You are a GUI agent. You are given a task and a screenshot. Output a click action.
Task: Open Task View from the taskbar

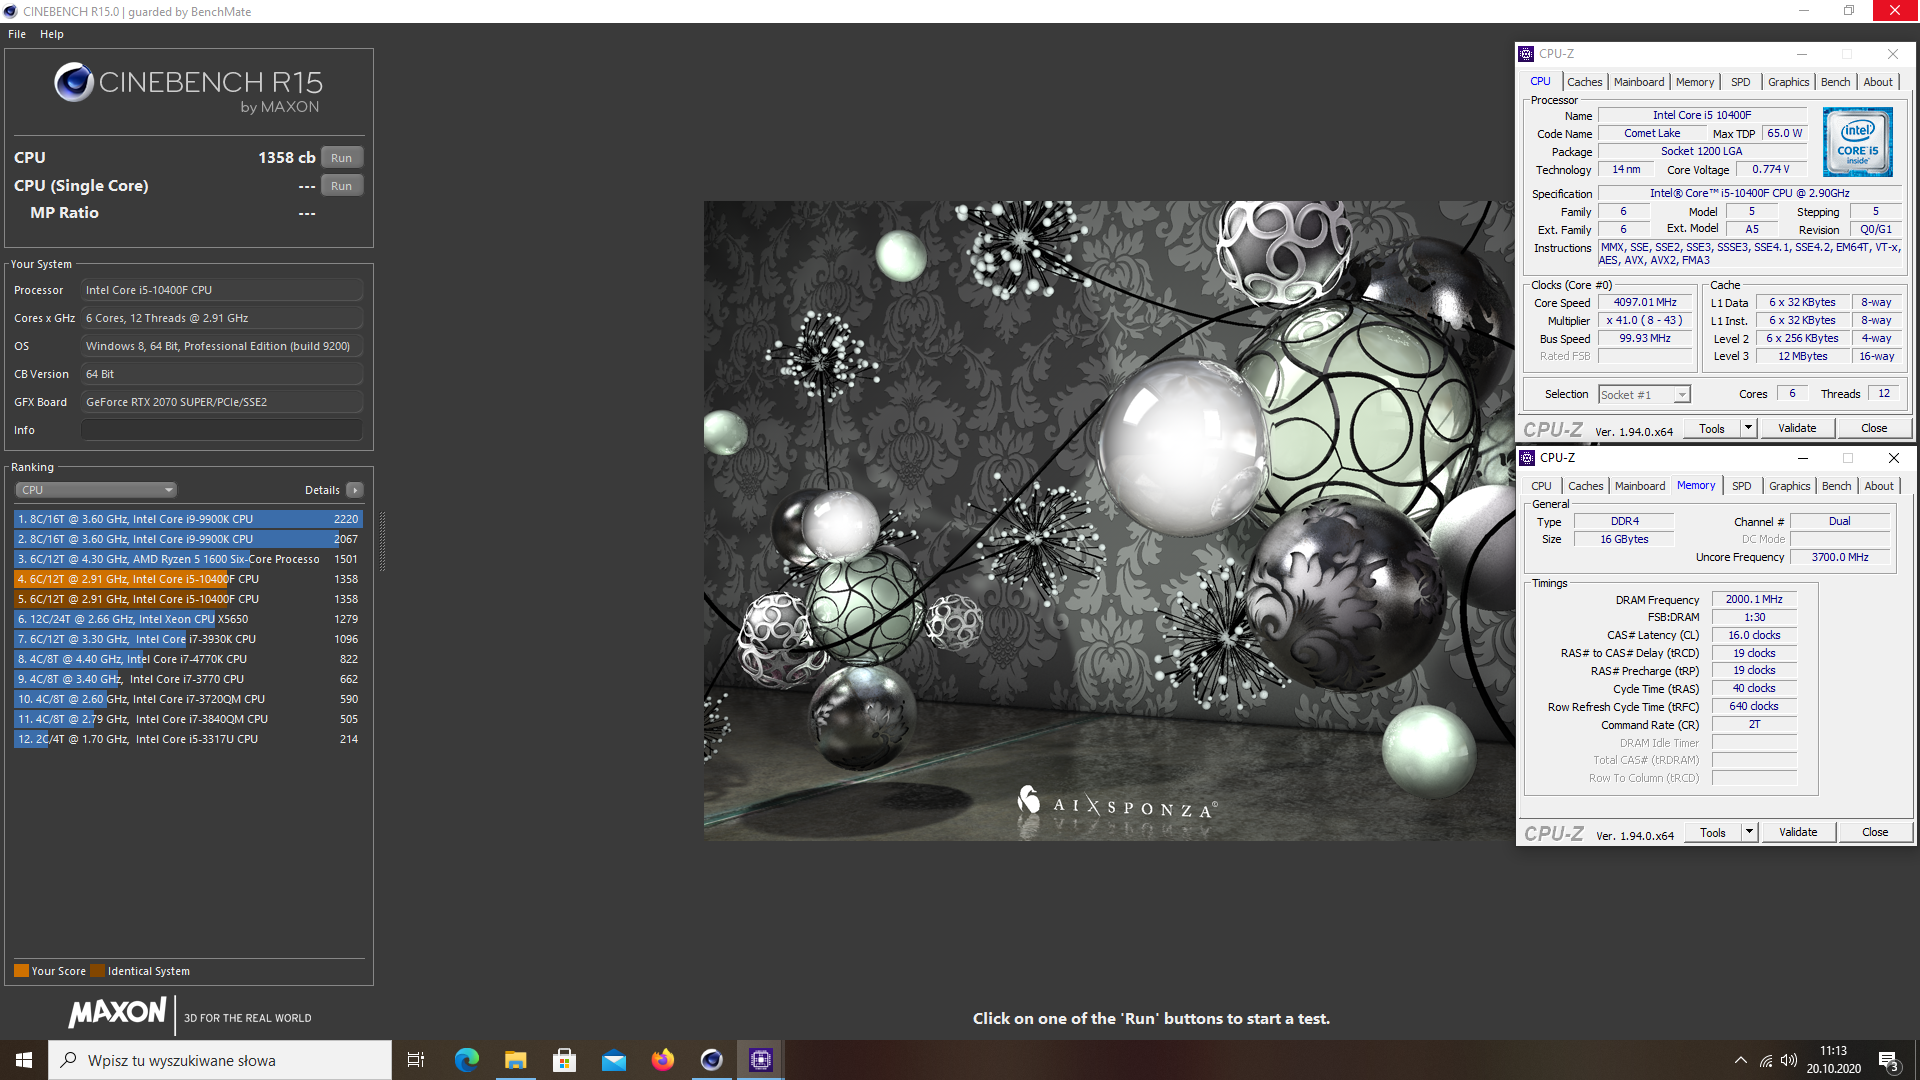pyautogui.click(x=416, y=1060)
